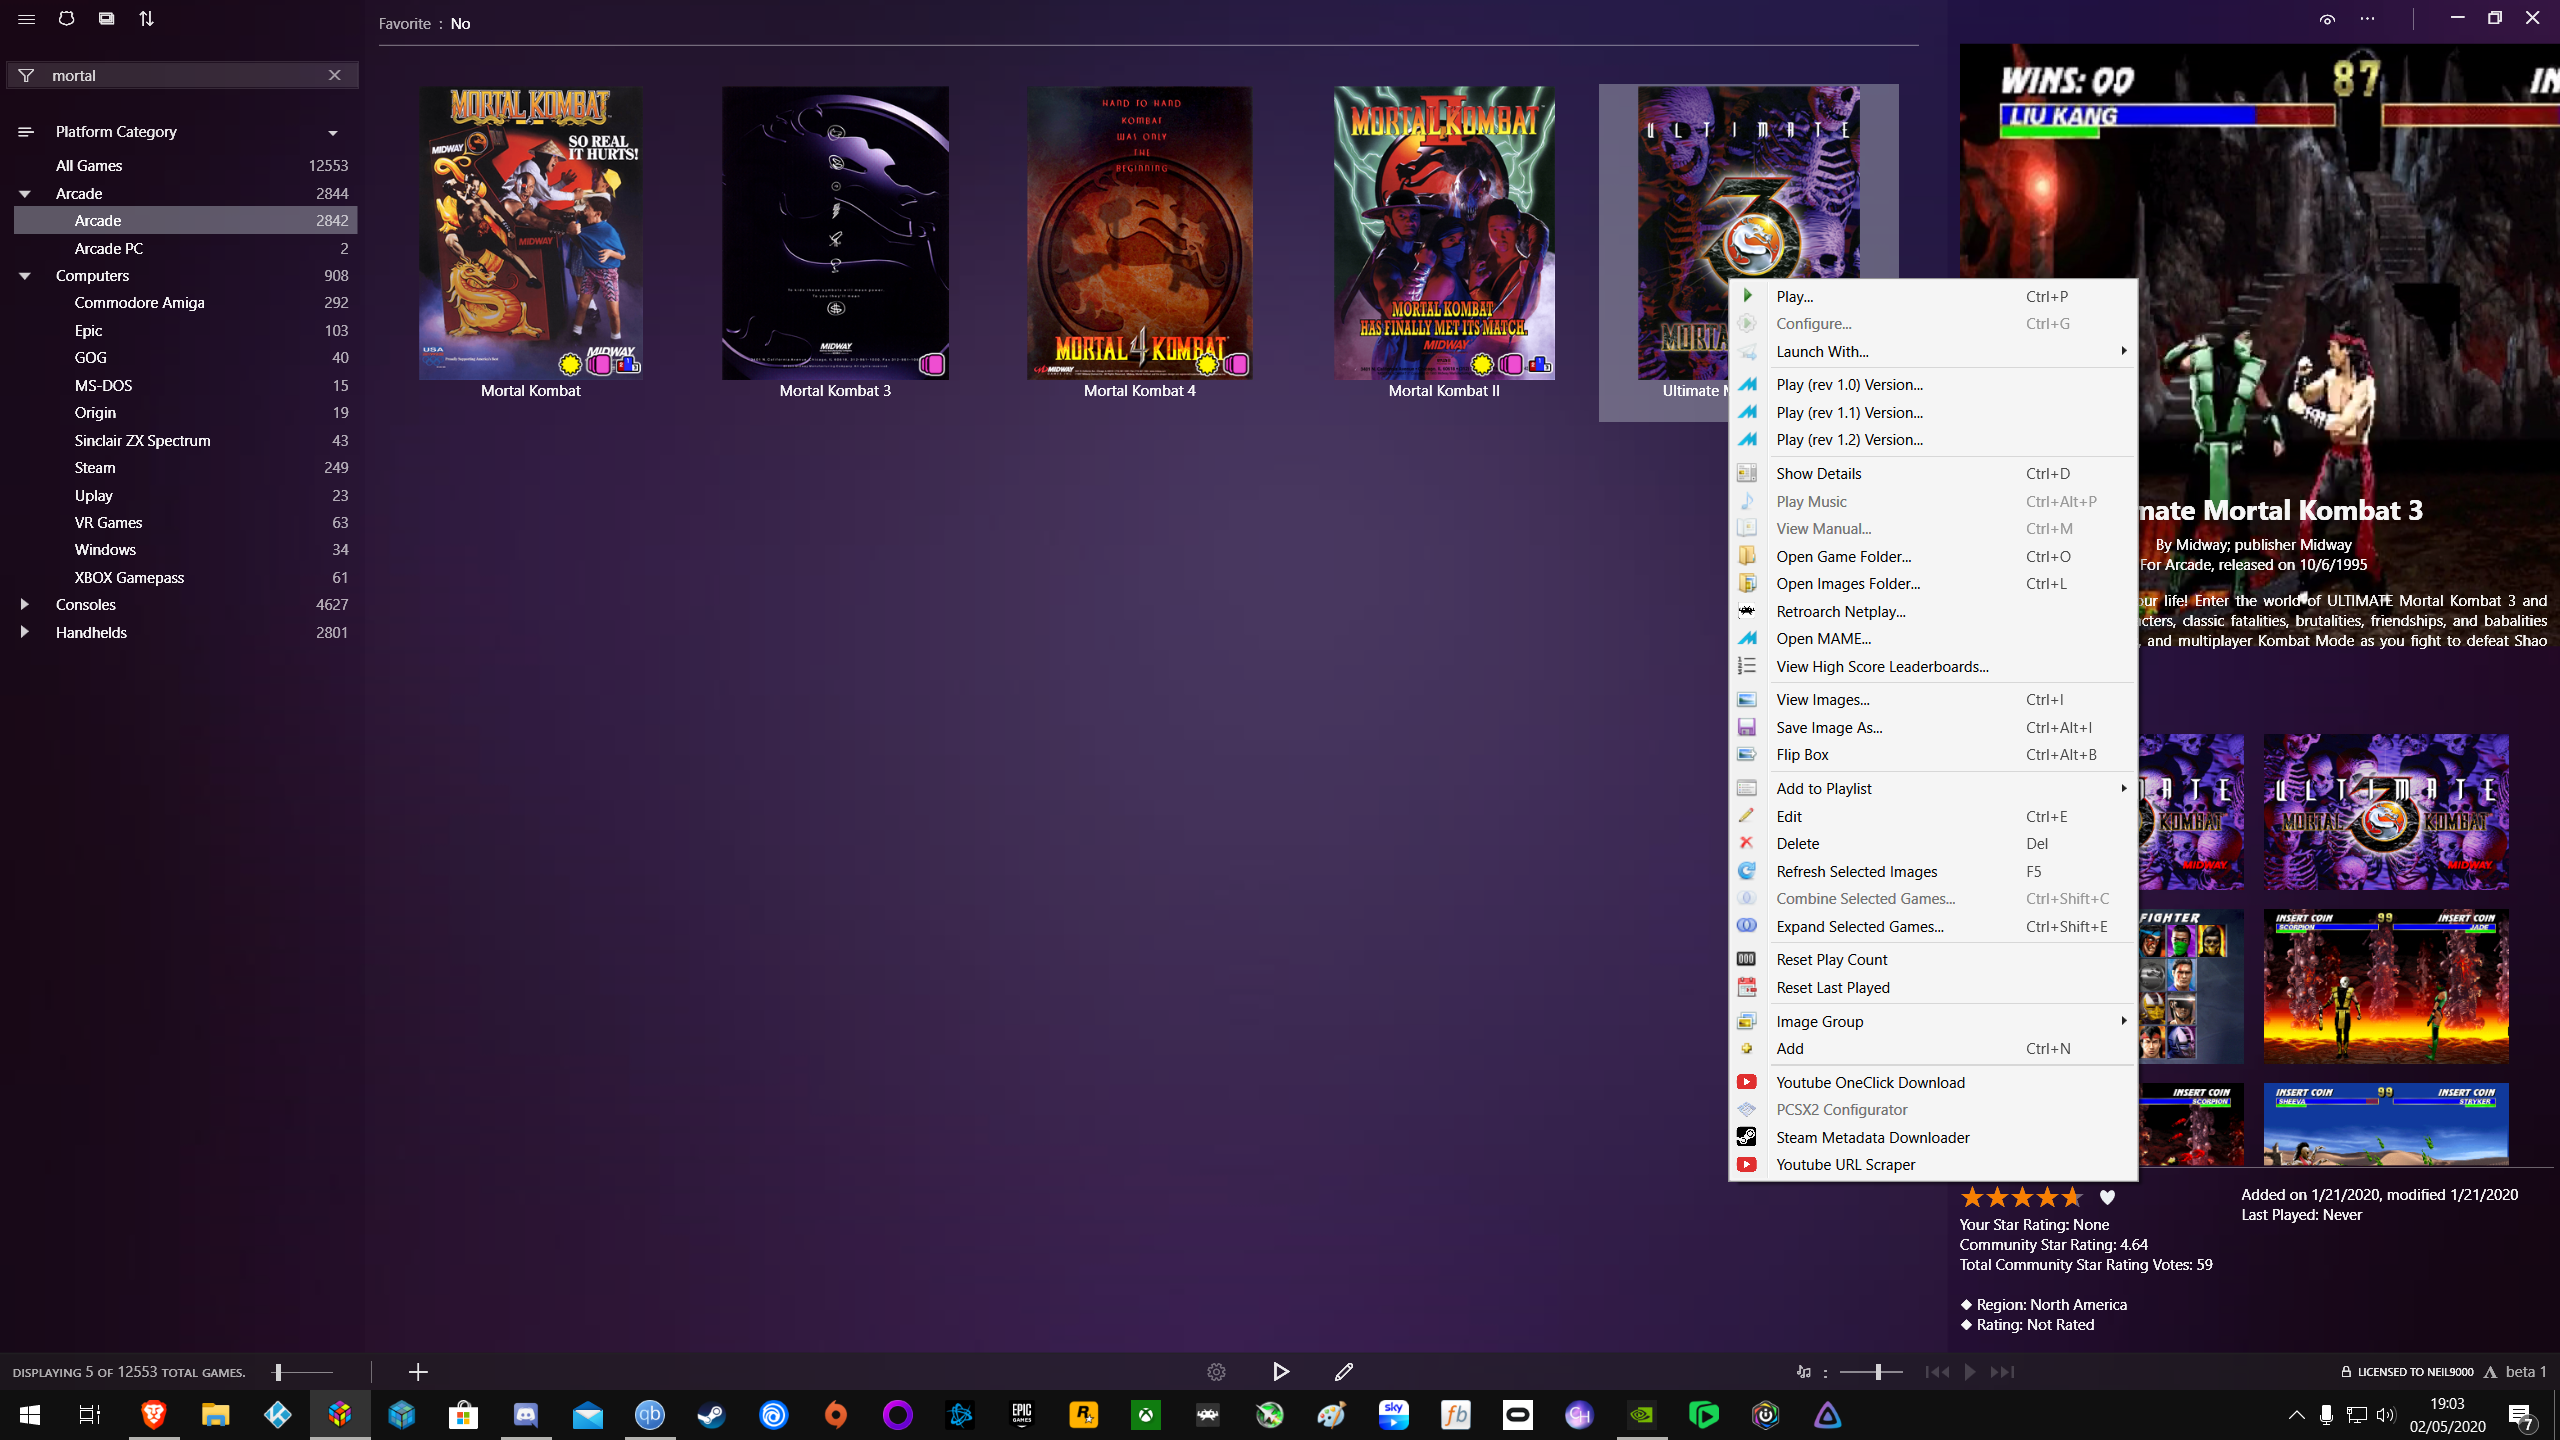Clear the 'mortal' search text
2560x1440 pixels.
335,75
